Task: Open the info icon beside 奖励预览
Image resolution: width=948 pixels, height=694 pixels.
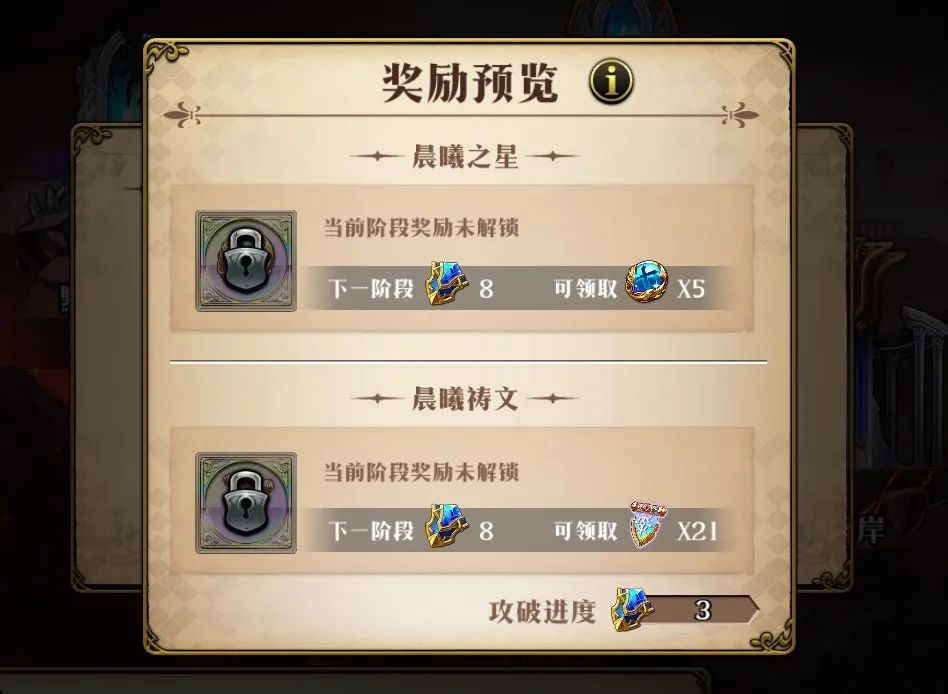Action: point(611,81)
